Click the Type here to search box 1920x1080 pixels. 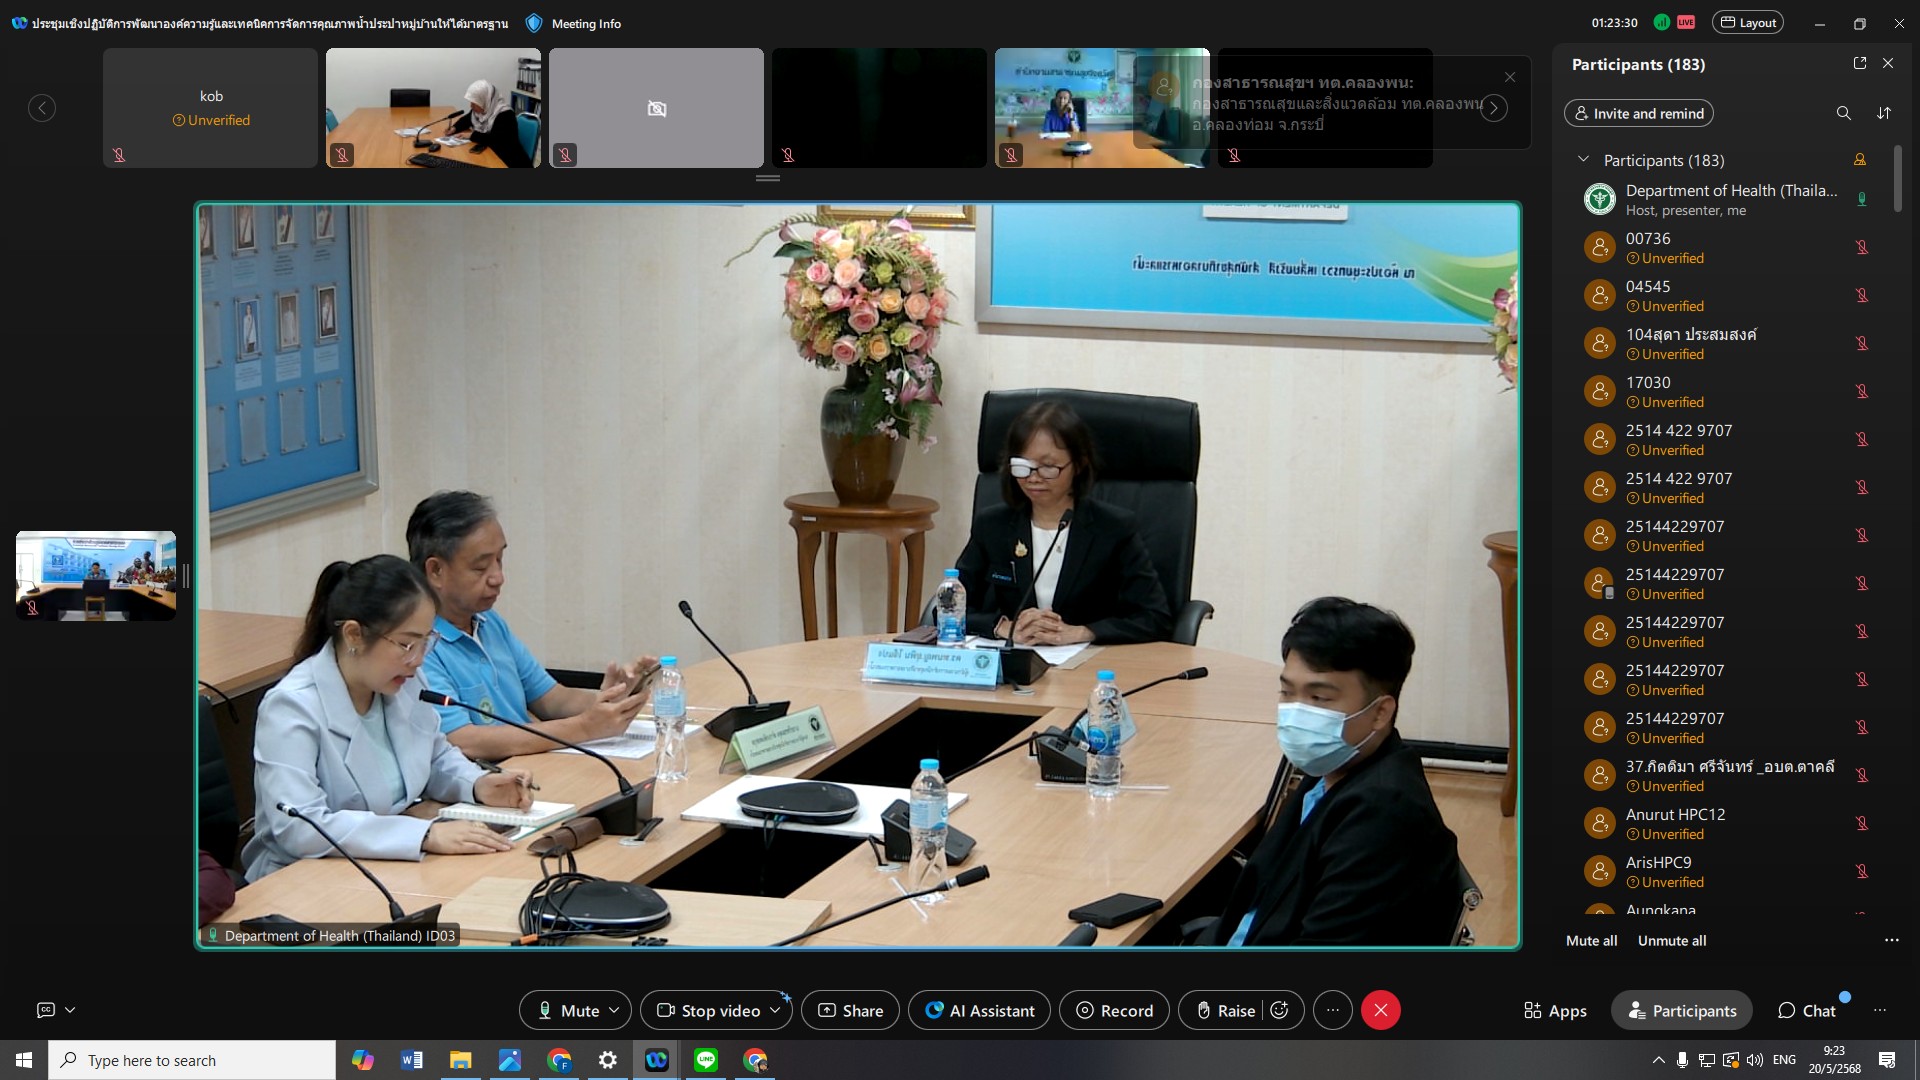192,1060
